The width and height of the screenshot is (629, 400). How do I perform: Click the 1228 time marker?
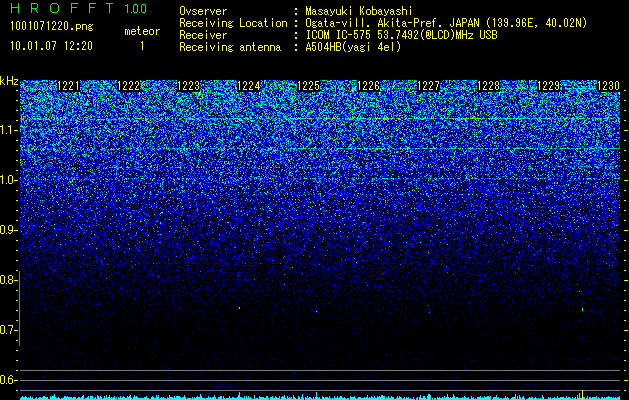click(489, 86)
